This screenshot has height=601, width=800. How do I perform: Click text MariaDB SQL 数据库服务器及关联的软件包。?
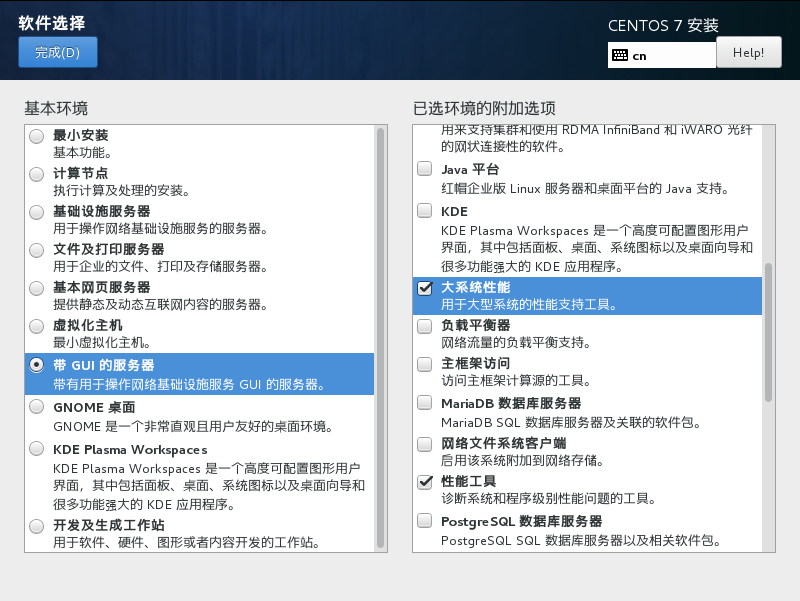click(571, 422)
